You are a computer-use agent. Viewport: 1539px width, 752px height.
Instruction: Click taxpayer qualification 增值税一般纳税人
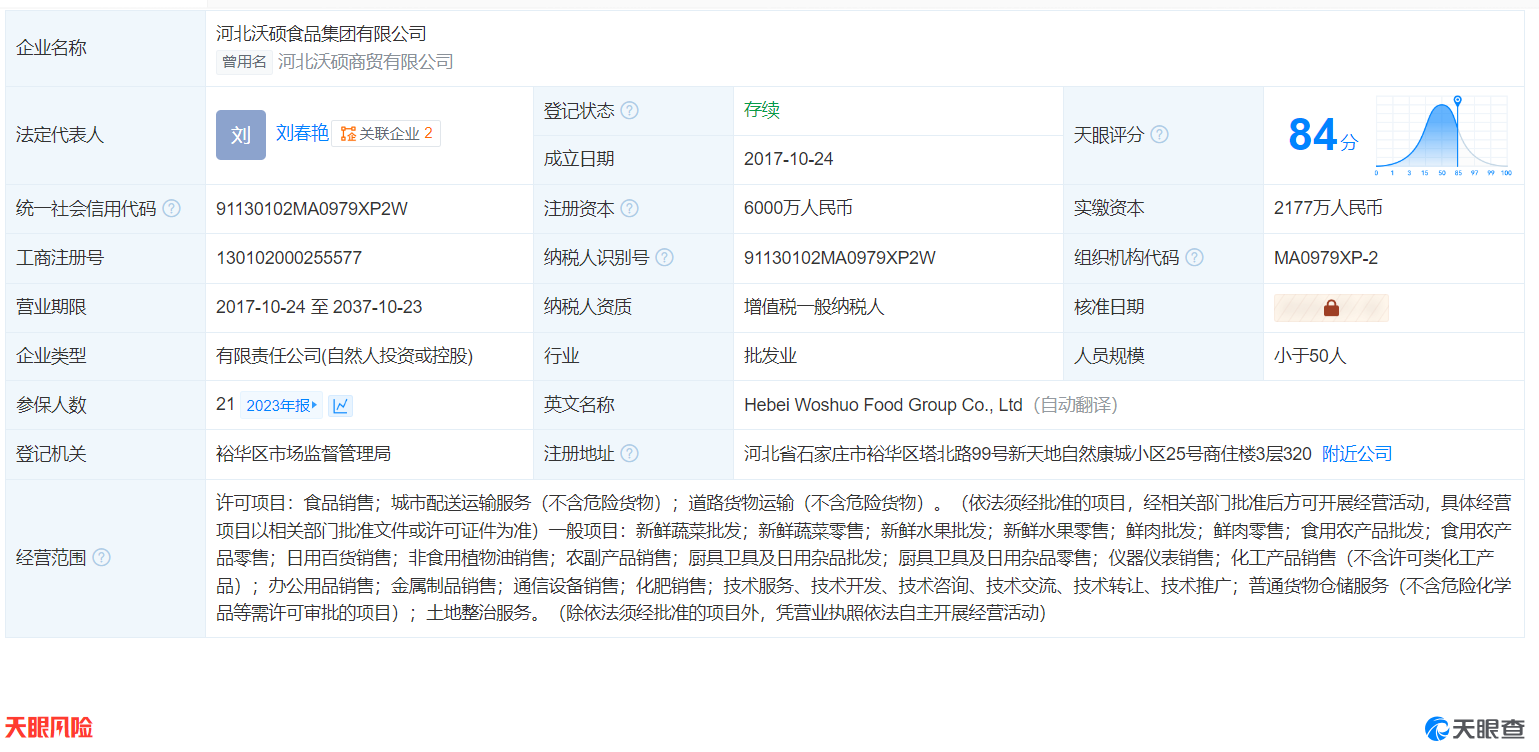(814, 307)
